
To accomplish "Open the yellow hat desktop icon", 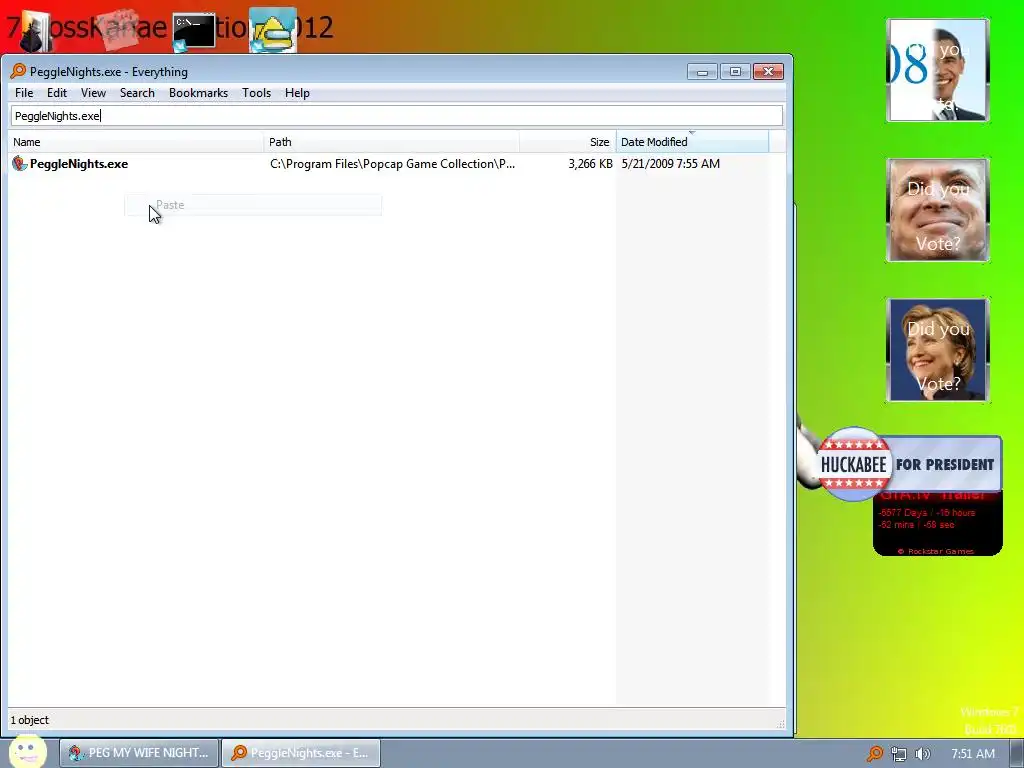I will point(273,31).
